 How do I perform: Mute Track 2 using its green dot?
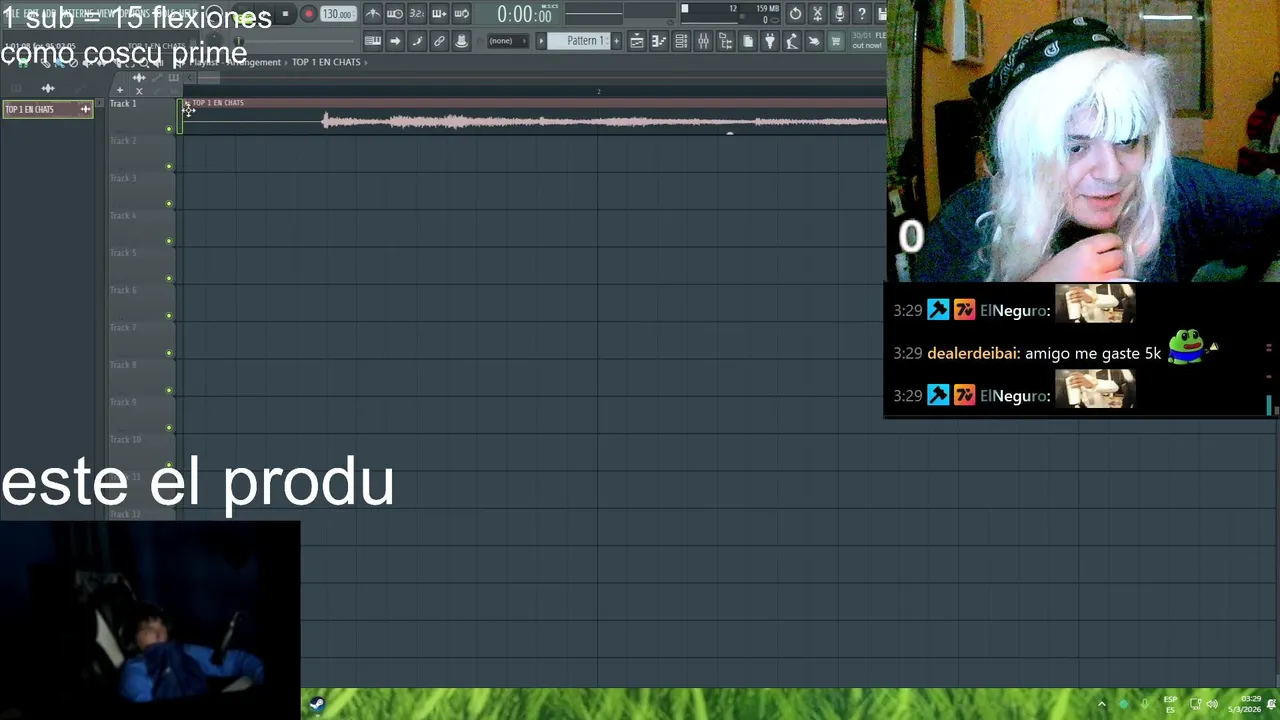tap(169, 166)
